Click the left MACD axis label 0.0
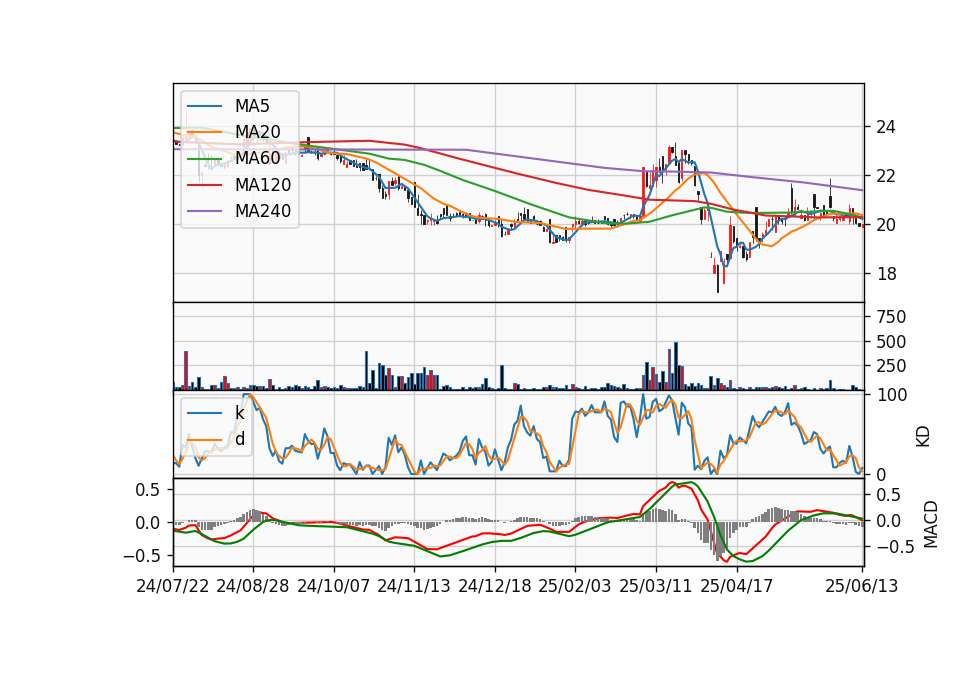This screenshot has height=690, width=960. pos(146,523)
